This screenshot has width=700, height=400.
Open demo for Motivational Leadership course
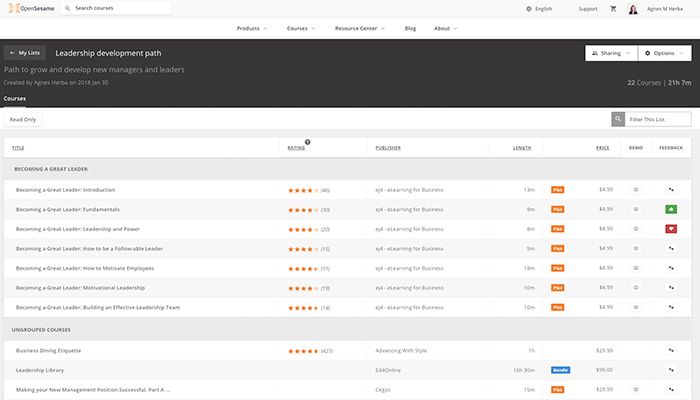pos(636,288)
